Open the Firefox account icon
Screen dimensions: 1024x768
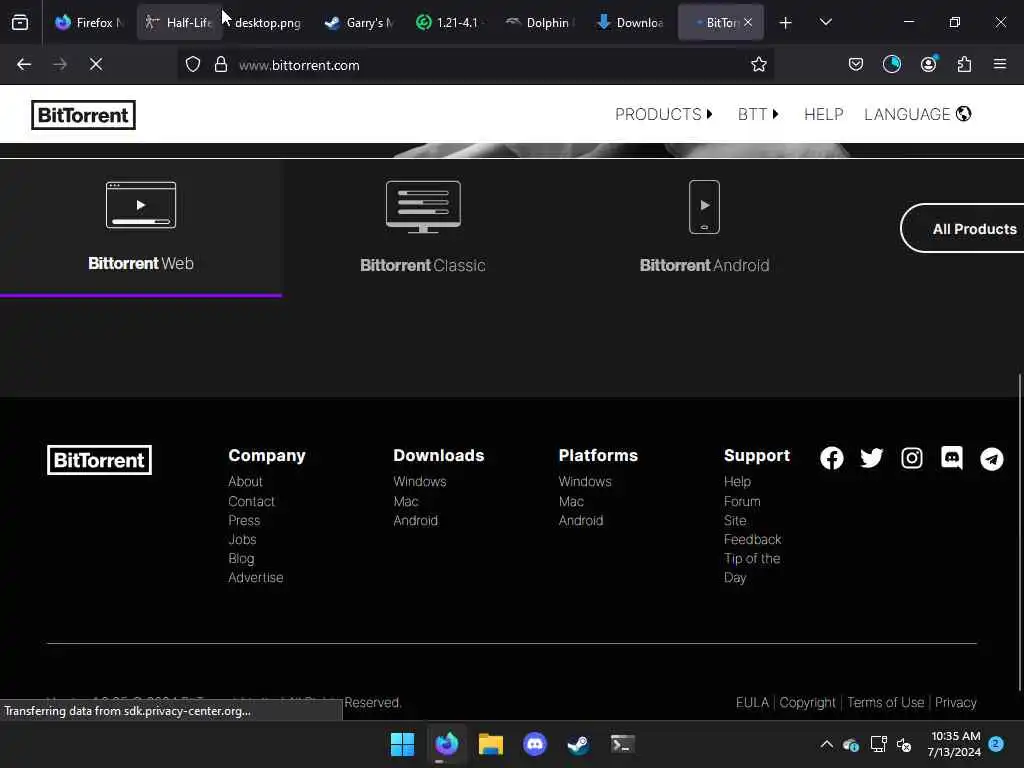pyautogui.click(x=928, y=64)
